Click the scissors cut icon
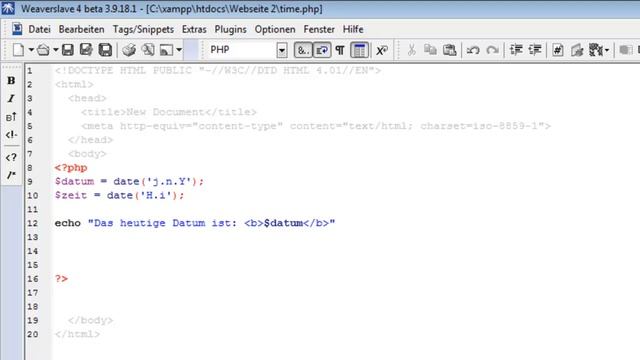This screenshot has height=360, width=640. click(x=411, y=50)
